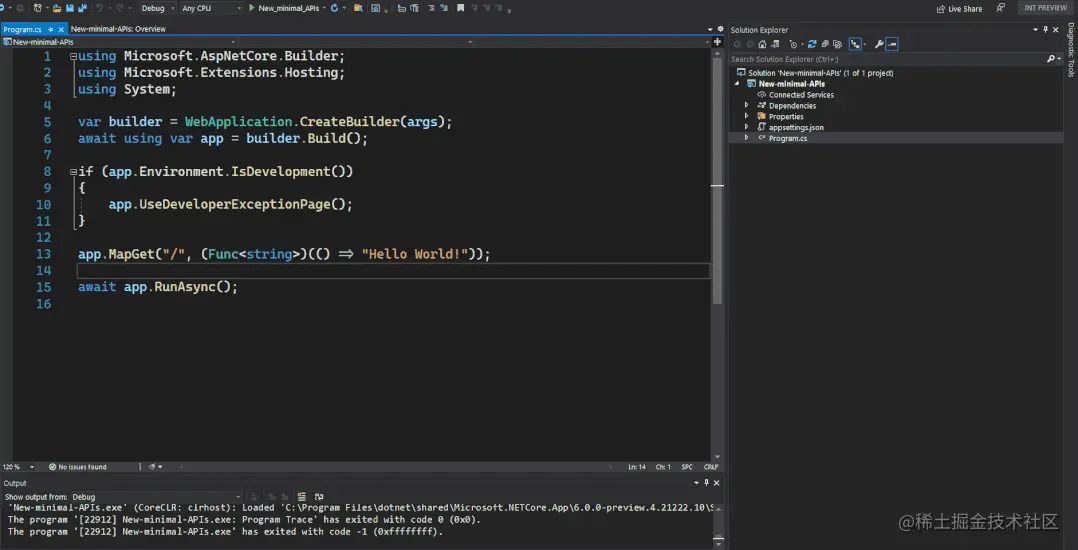
Task: Click Switch Views icon beside Home in Solution Explorer
Action: (776, 44)
